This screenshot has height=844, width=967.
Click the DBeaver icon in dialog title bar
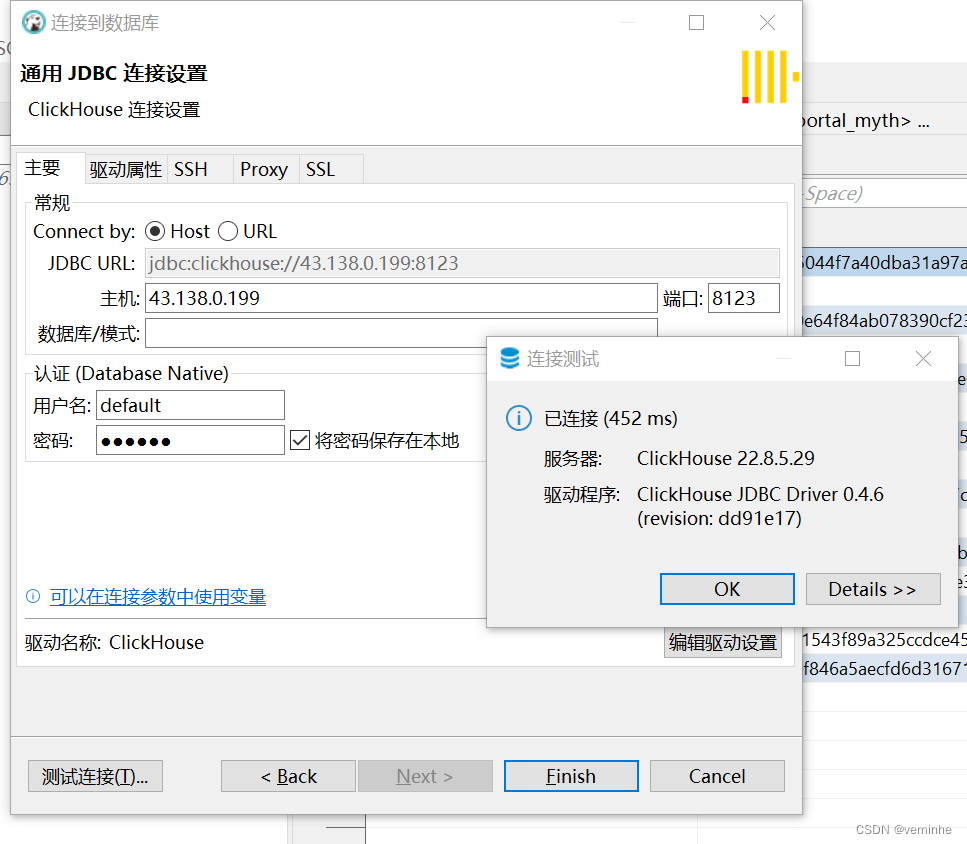point(33,23)
